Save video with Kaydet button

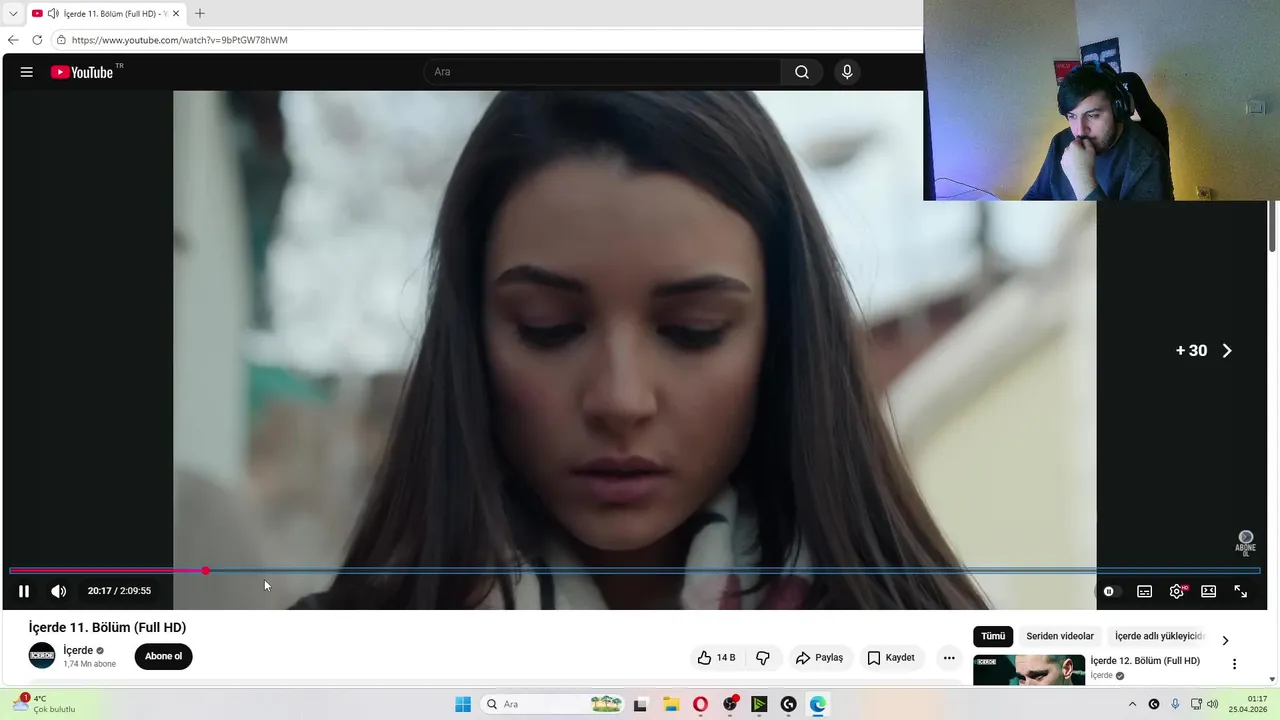click(x=891, y=657)
